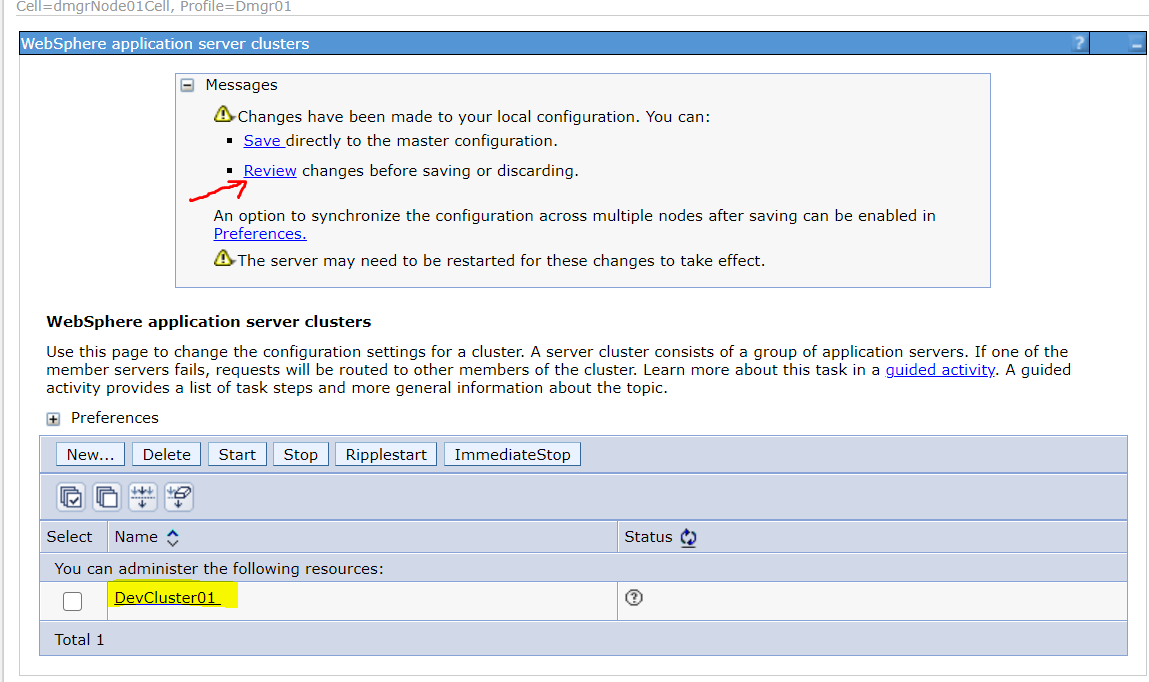Collapse the Messages section

pos(188,86)
